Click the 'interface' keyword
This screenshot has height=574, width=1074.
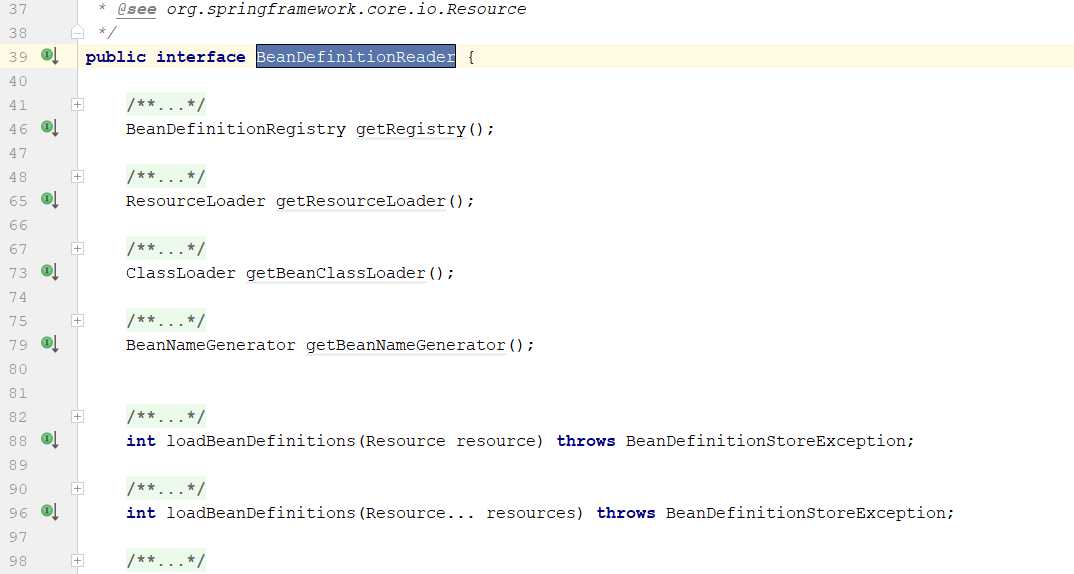coord(200,57)
